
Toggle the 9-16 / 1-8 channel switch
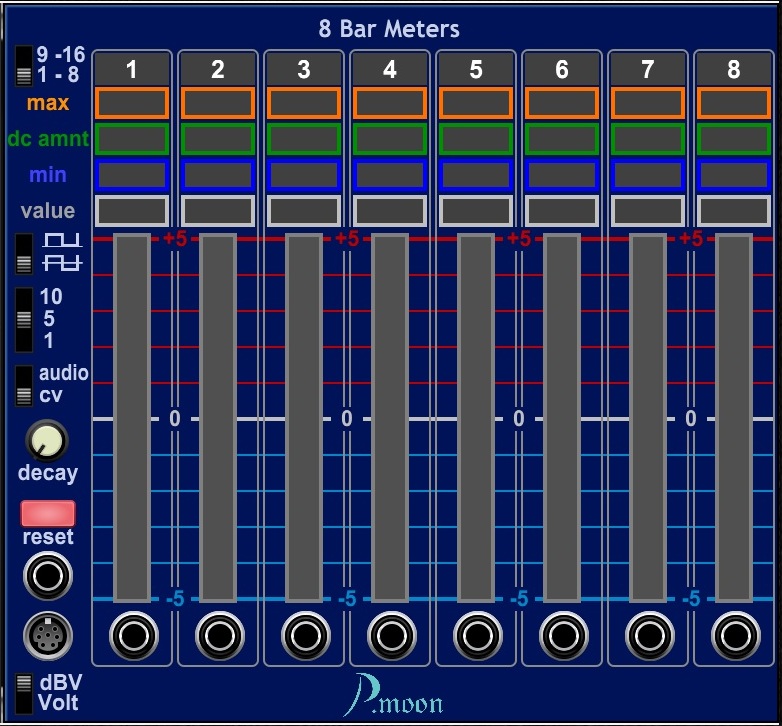(24, 65)
